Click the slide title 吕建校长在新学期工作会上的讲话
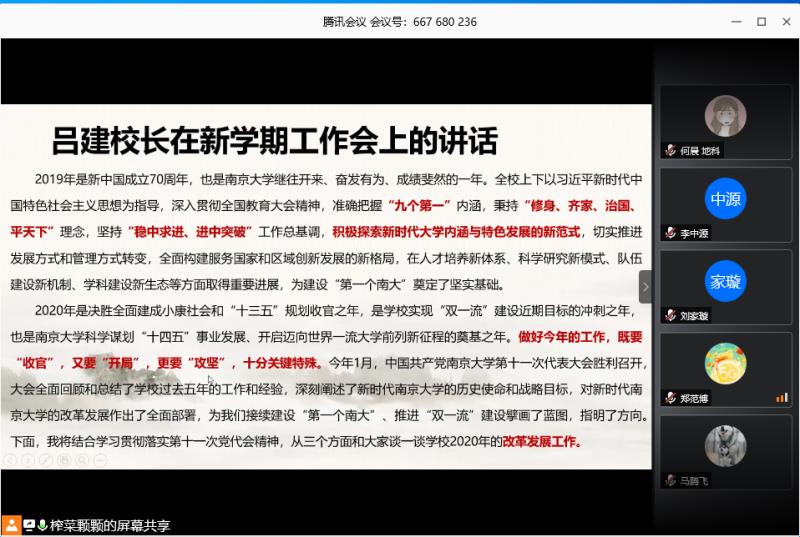Image resolution: width=800 pixels, height=537 pixels. pyautogui.click(x=275, y=141)
